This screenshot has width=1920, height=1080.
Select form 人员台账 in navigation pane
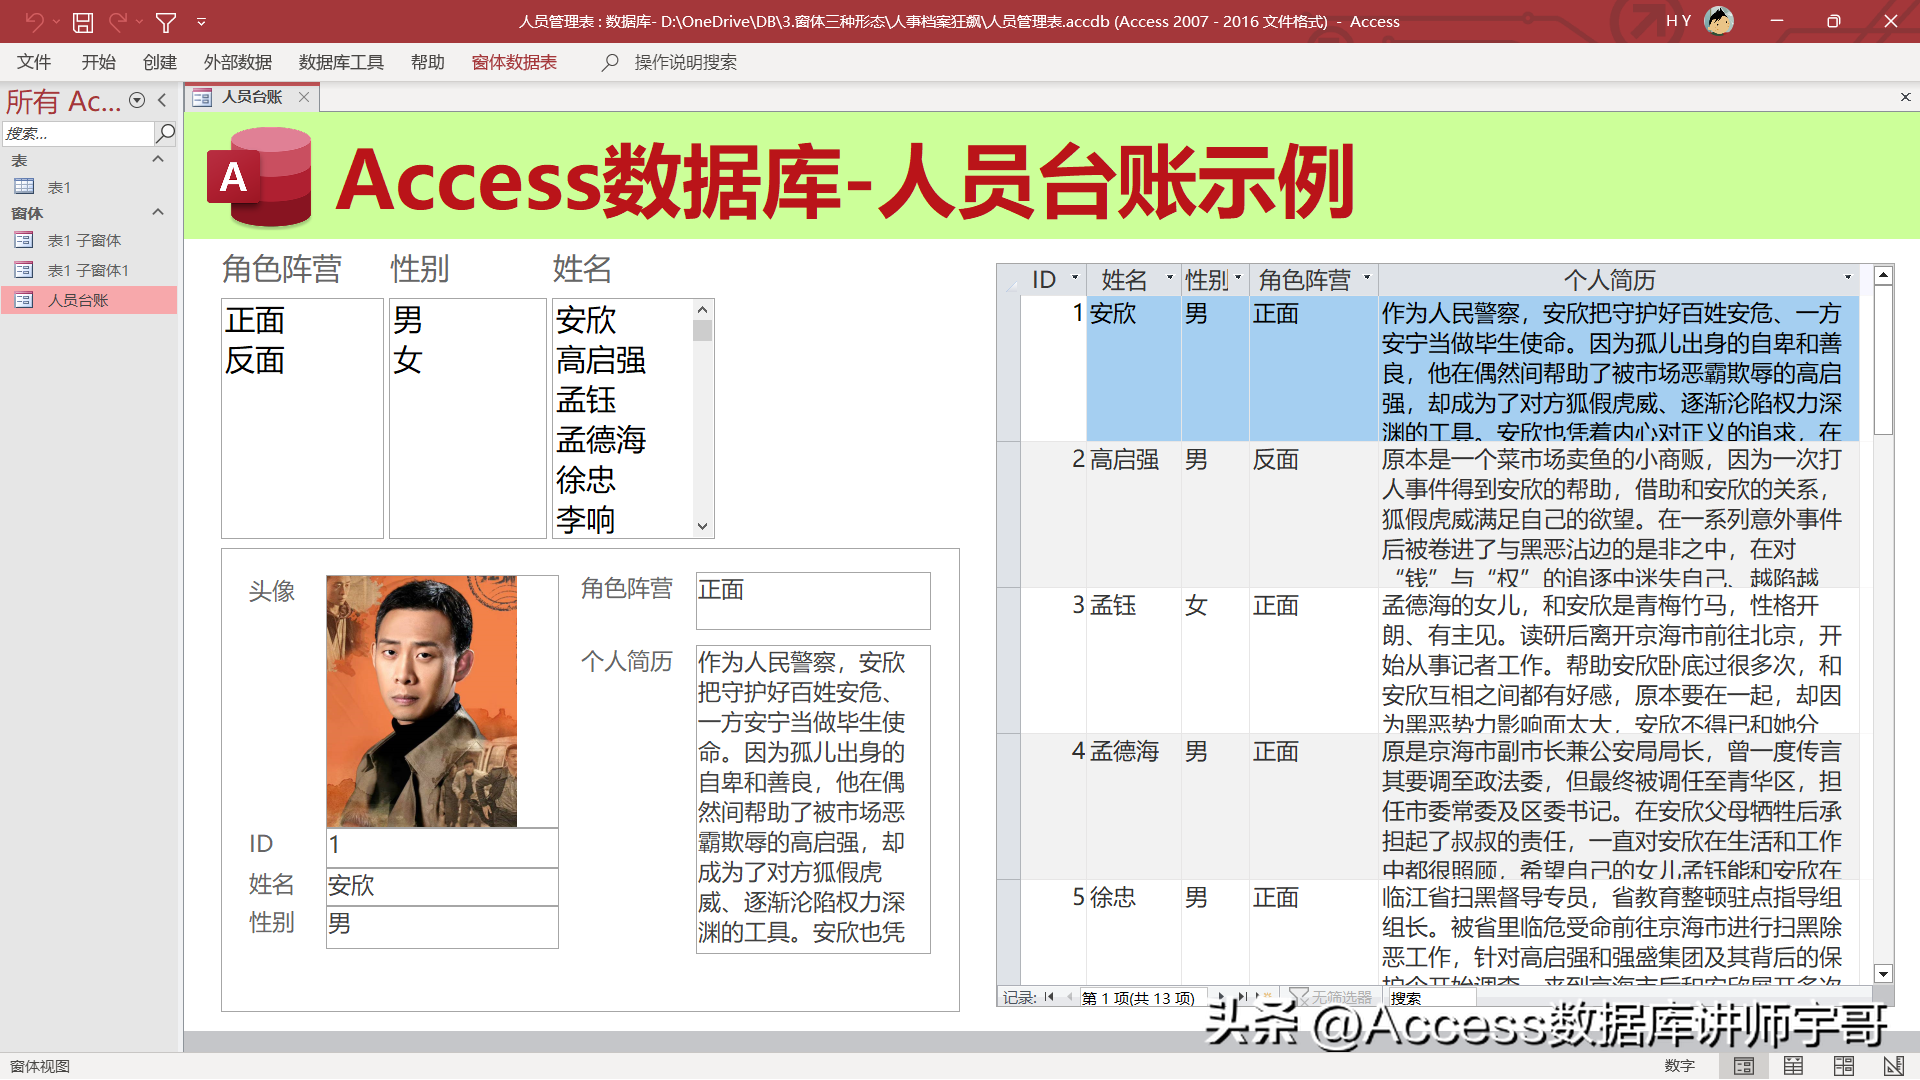pyautogui.click(x=90, y=300)
